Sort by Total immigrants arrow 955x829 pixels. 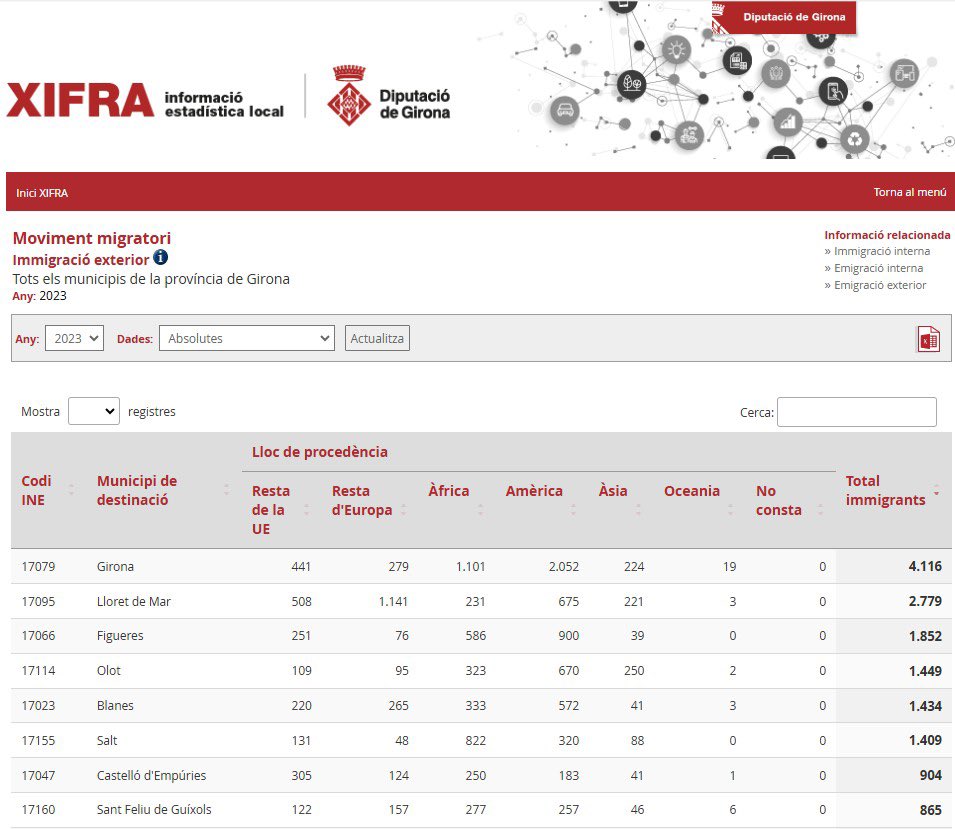936,490
